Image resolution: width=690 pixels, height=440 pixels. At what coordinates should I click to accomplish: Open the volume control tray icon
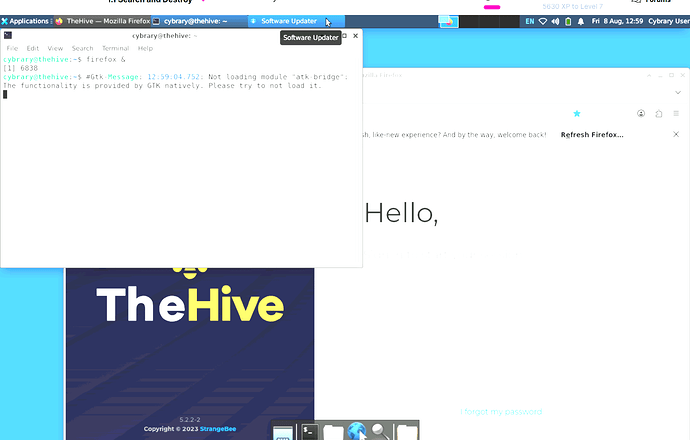click(x=555, y=21)
